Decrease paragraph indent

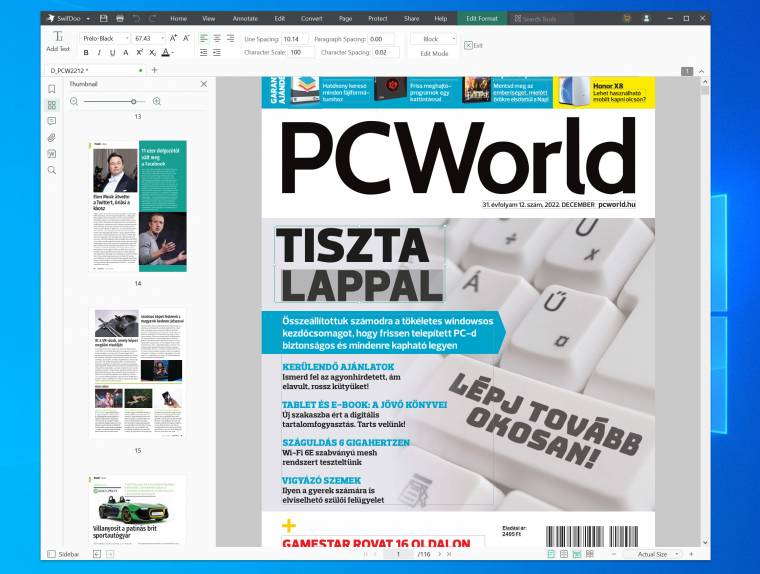click(x=204, y=52)
